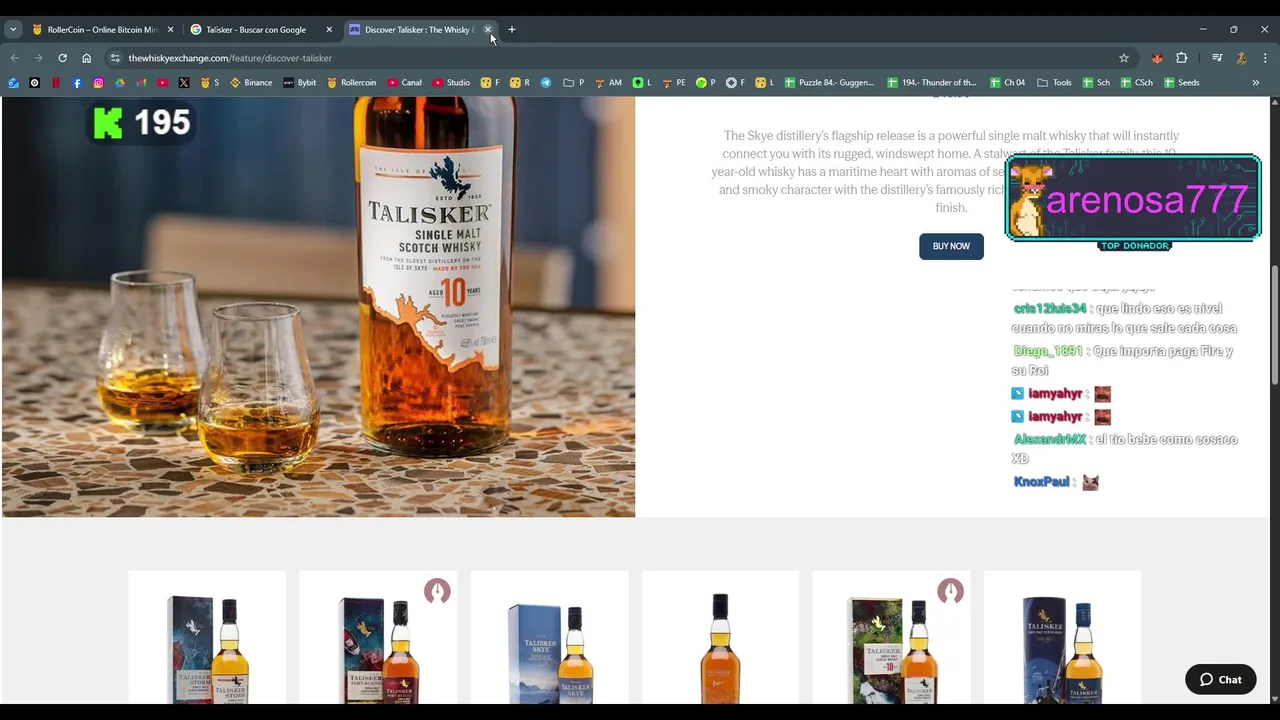
Task: Open the Telegram bookmark icon
Action: (546, 83)
